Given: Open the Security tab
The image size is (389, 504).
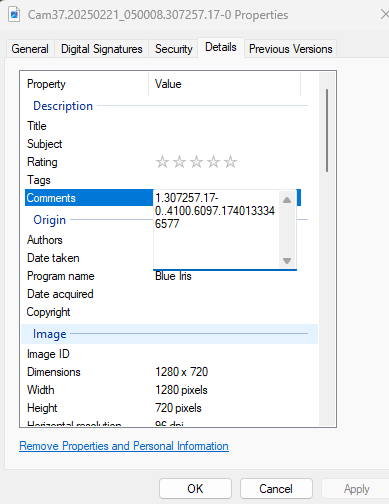Looking at the screenshot, I should pos(174,49).
